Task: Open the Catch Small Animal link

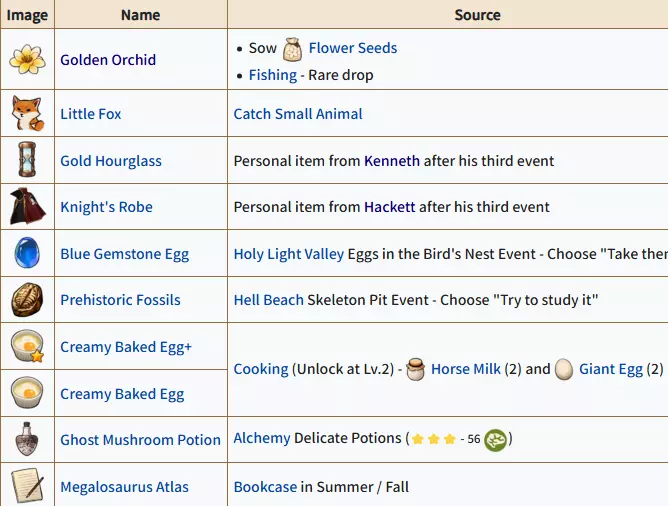Action: coord(298,114)
